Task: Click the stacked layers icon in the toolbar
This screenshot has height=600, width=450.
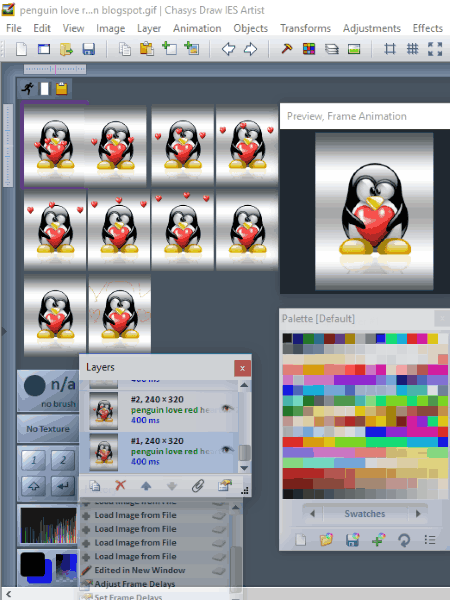Action: click(x=331, y=49)
